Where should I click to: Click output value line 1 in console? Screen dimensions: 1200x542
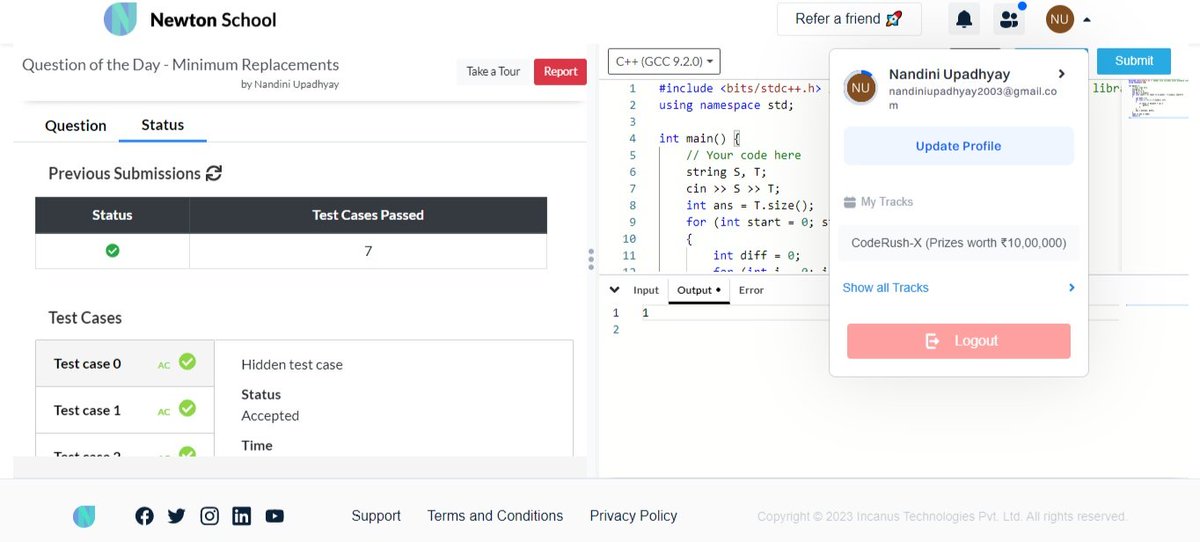(x=645, y=313)
